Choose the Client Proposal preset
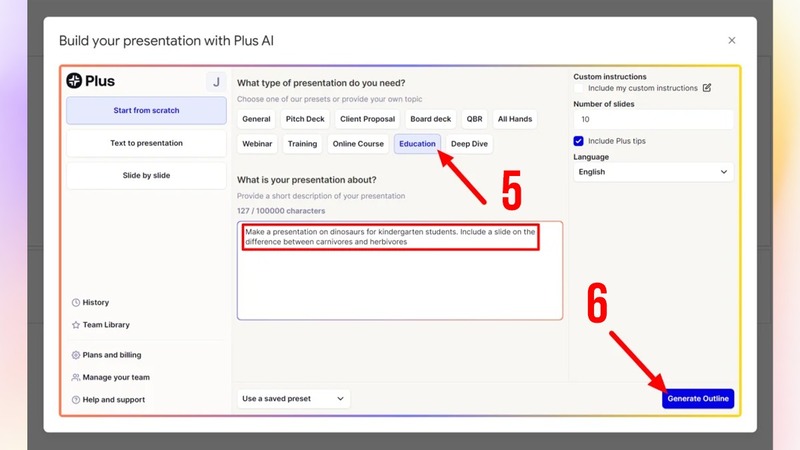The image size is (800, 450). (x=367, y=119)
